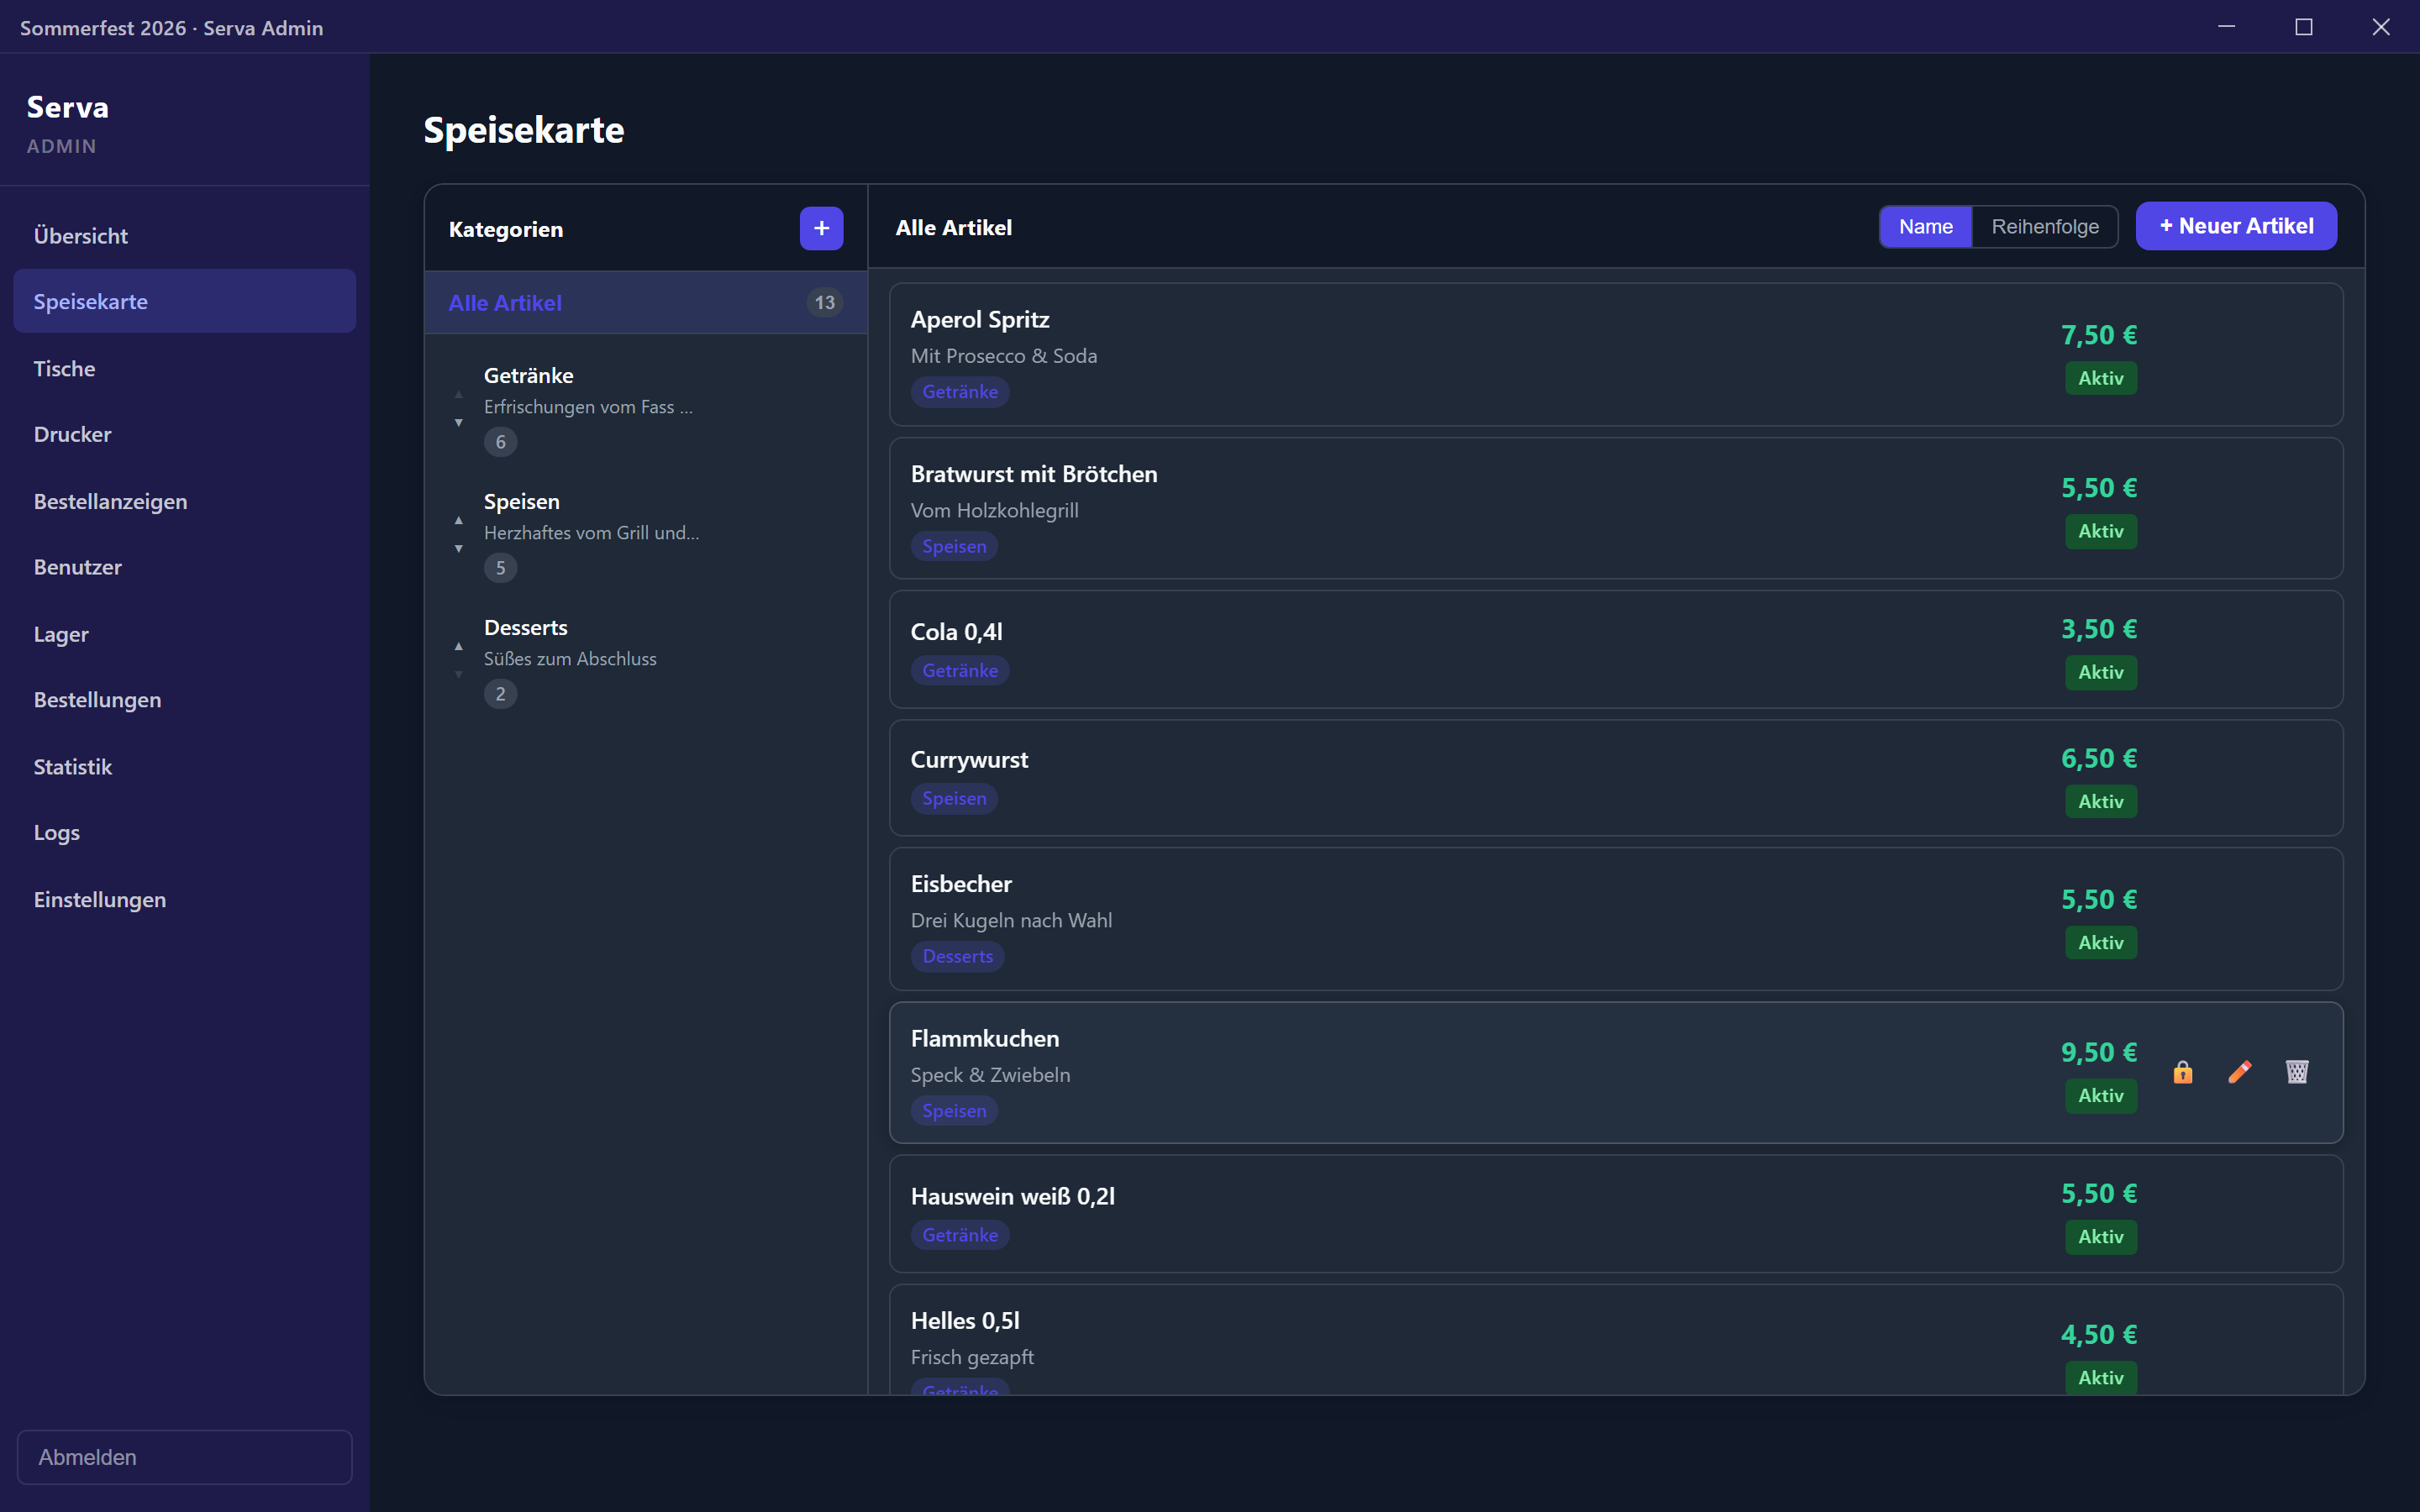Open Einstellungen in sidebar
This screenshot has width=2420, height=1512.
click(184, 900)
